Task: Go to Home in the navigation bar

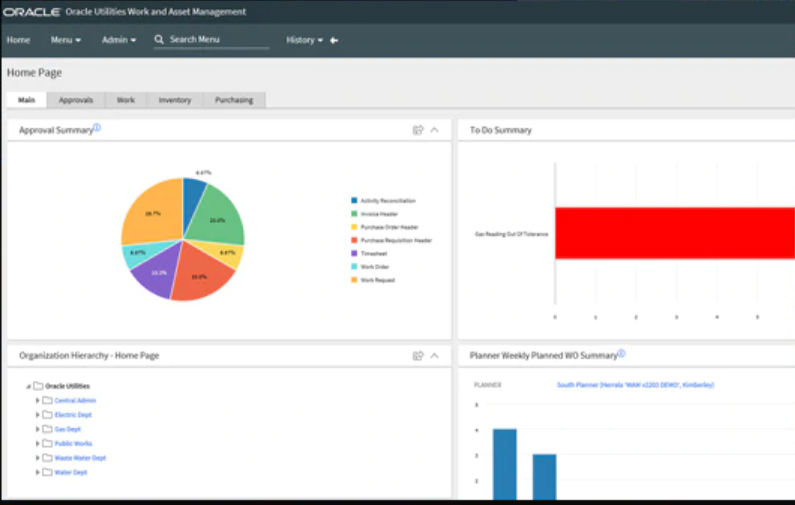Action: tap(18, 40)
